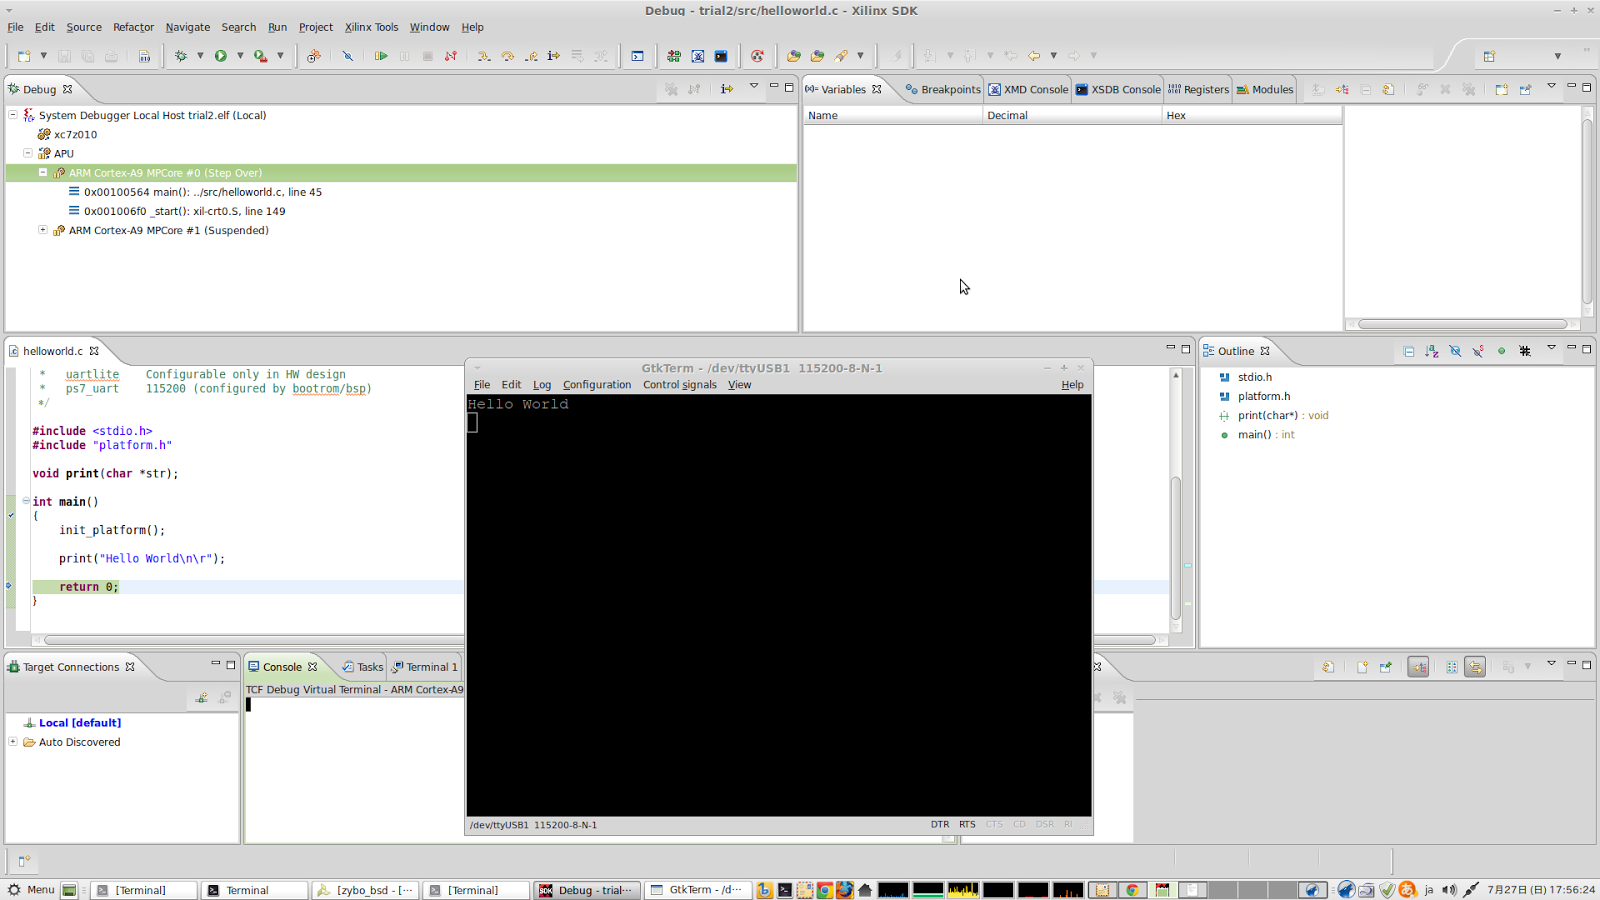This screenshot has width=1600, height=900.
Task: Click the Open Terminal toolbar icon
Action: (x=637, y=56)
